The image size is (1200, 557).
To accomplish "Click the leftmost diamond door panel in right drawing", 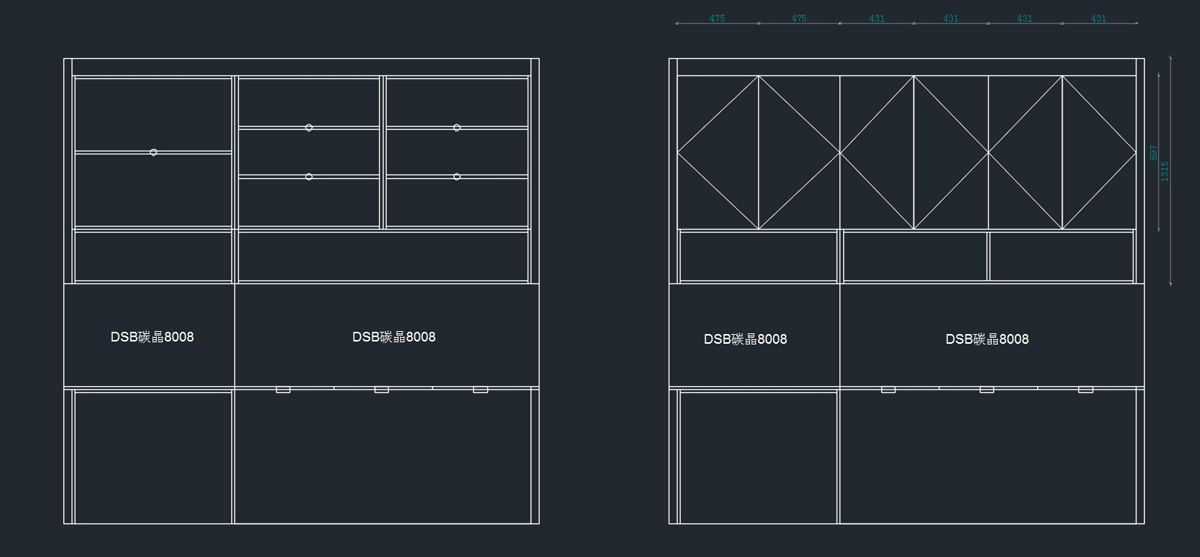I will pyautogui.click(x=718, y=152).
